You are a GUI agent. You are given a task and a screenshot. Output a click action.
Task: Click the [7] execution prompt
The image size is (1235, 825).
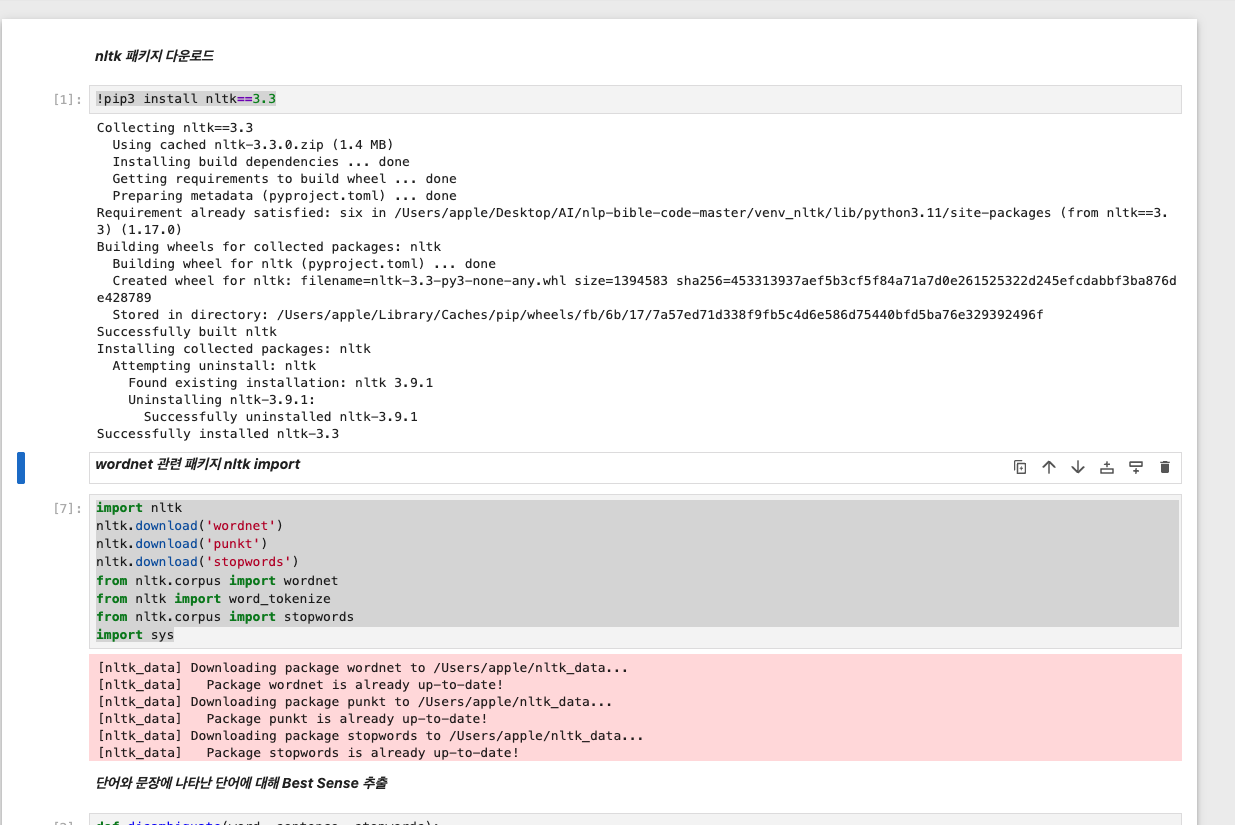click(67, 508)
